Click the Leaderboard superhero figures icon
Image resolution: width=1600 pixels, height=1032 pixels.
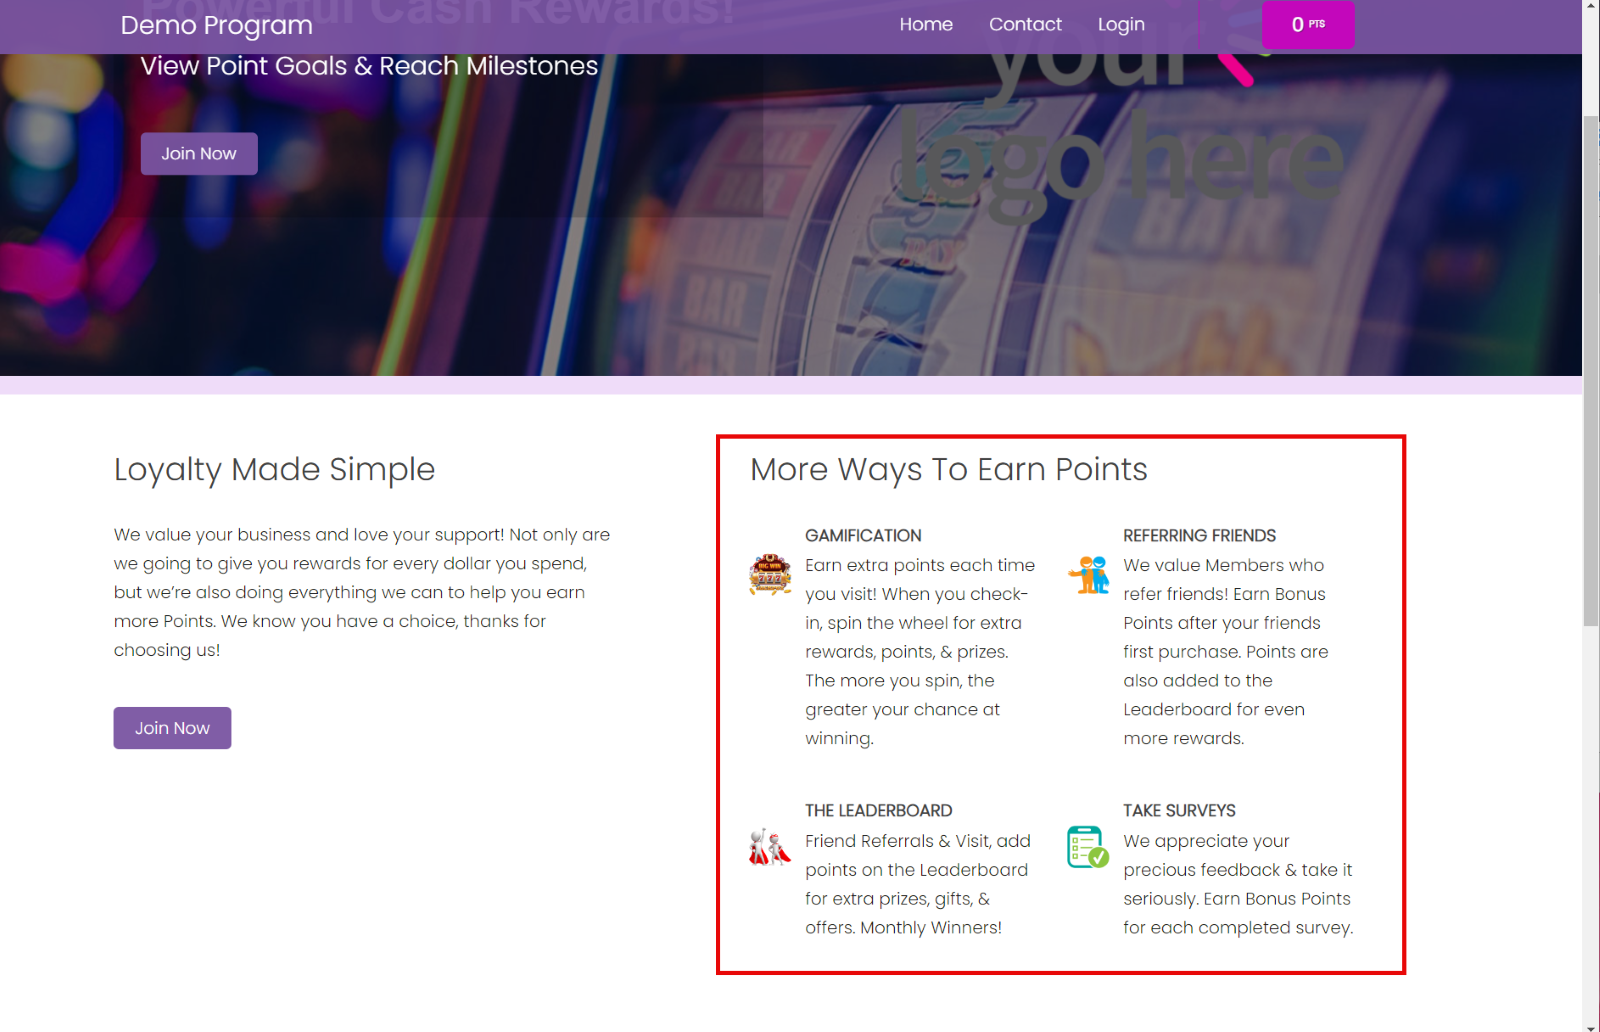tap(769, 847)
